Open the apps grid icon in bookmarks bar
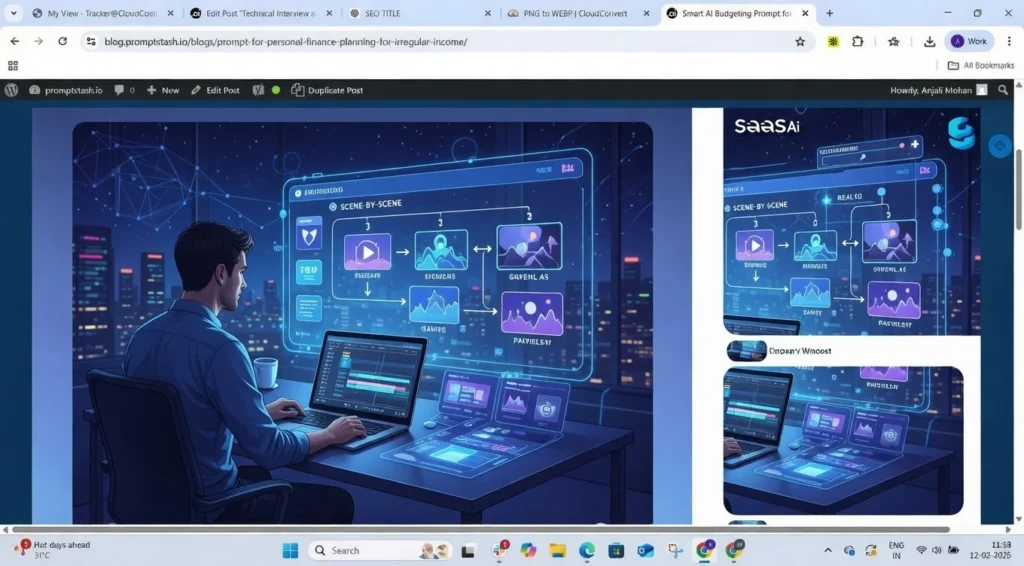 pyautogui.click(x=13, y=65)
